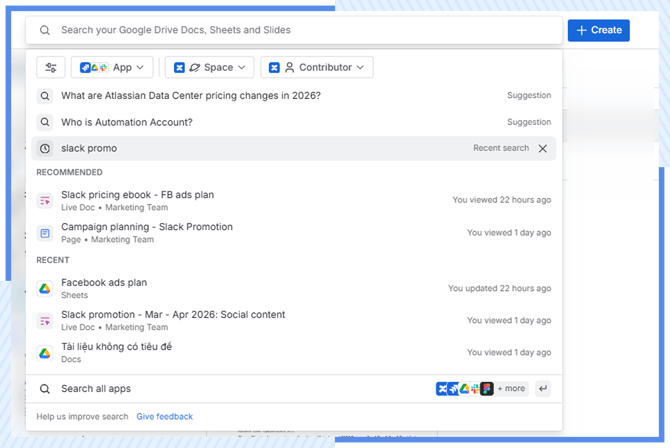
Task: Click the Live Doc icon for Slack pricing ebook
Action: pyautogui.click(x=45, y=200)
